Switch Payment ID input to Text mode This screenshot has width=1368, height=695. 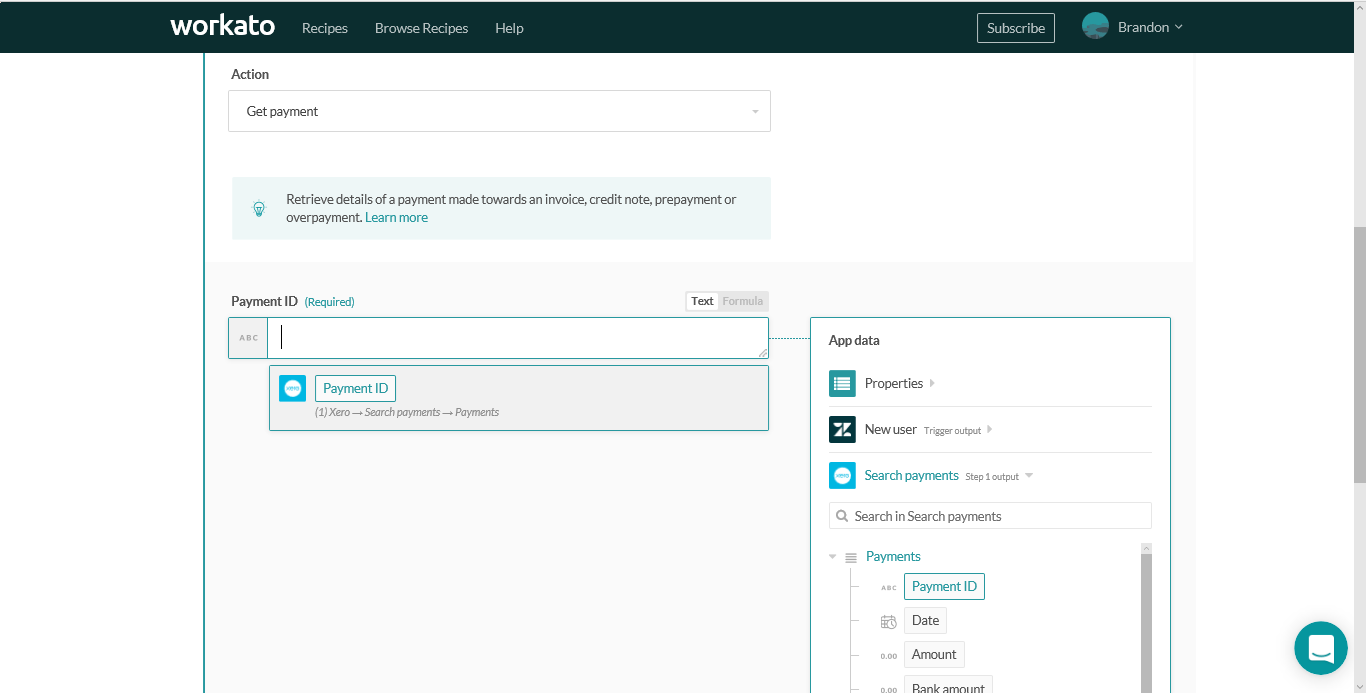[703, 301]
